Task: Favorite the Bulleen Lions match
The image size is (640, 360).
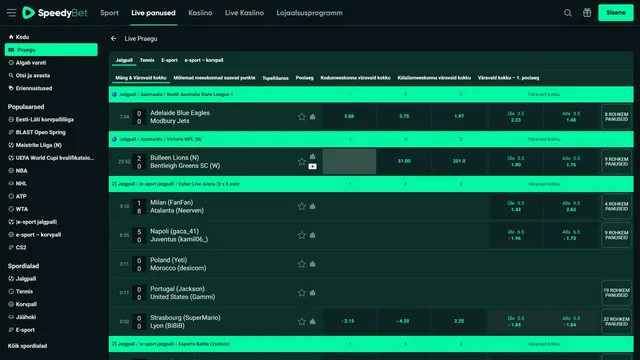Action: 302,162
